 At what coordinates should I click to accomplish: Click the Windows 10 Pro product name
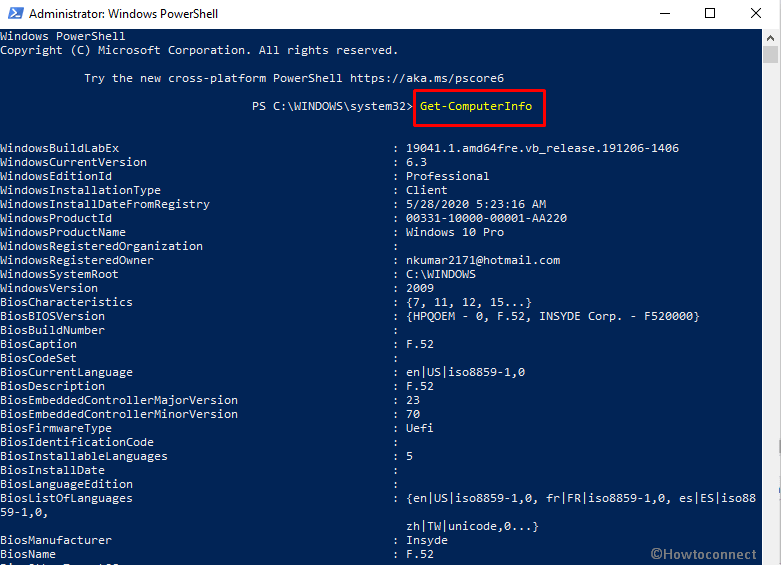pos(455,232)
